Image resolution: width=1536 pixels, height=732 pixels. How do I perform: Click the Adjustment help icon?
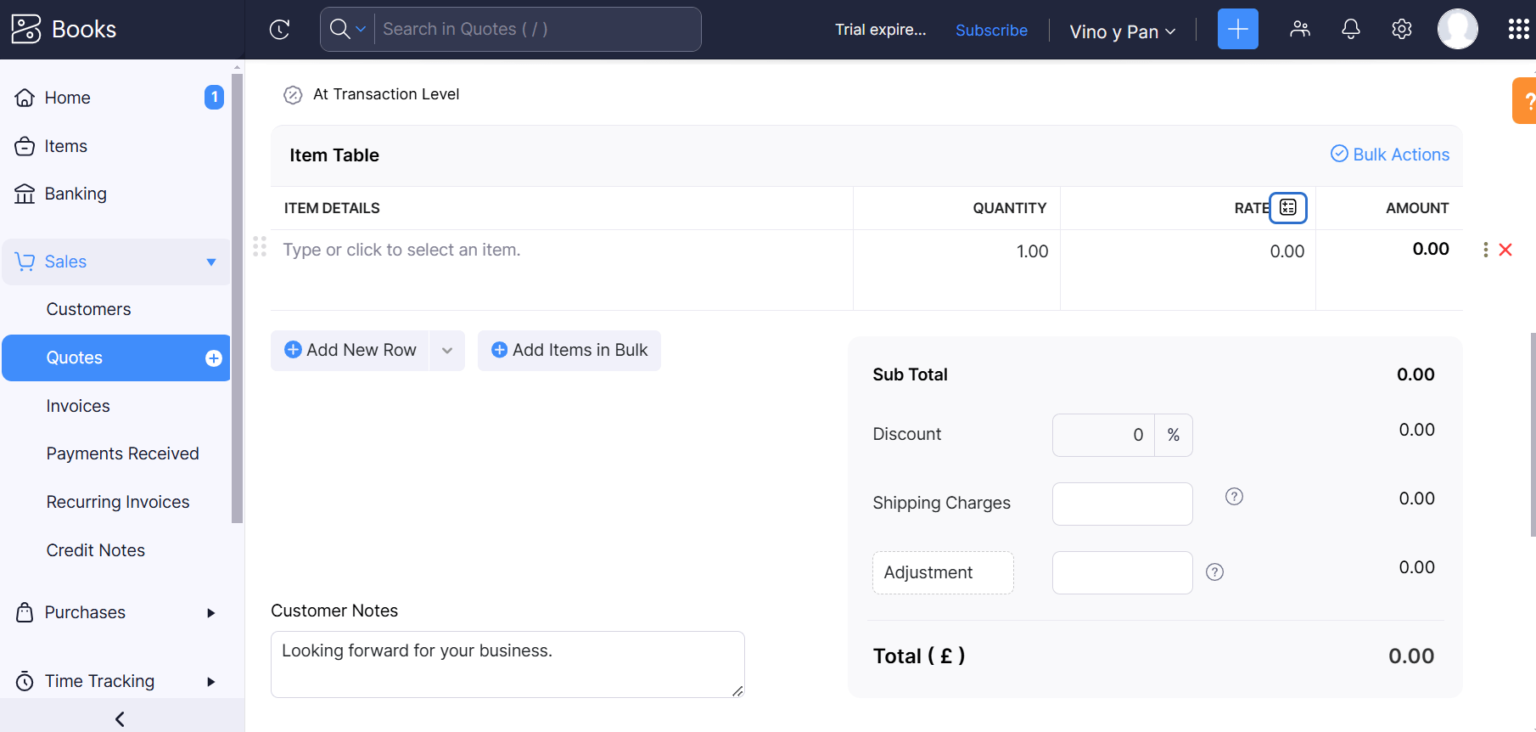(1214, 572)
